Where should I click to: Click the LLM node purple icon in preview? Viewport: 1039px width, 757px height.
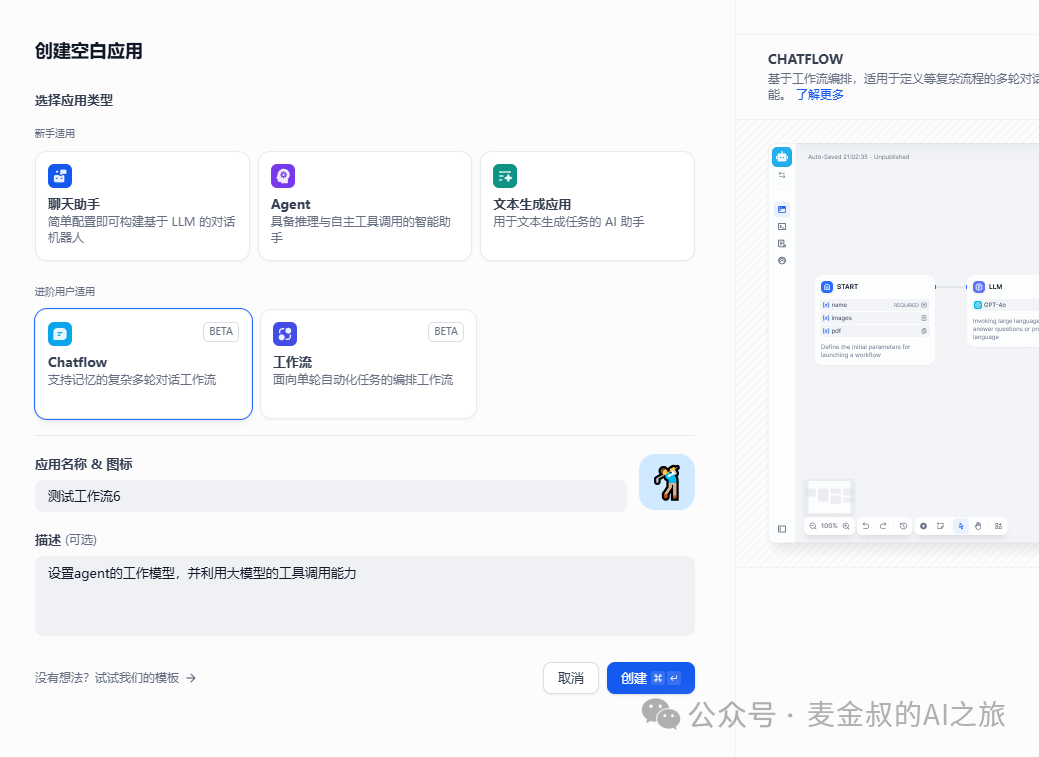pos(979,287)
